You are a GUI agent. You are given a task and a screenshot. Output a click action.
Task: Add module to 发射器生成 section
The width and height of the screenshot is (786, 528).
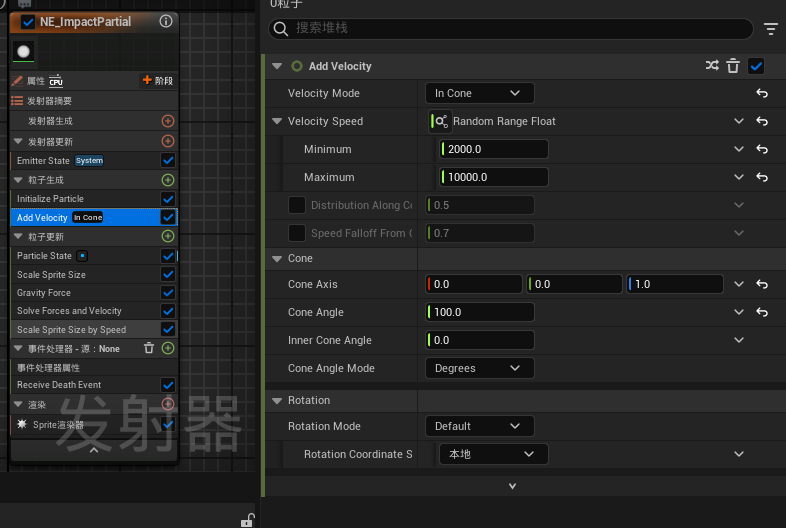click(168, 121)
